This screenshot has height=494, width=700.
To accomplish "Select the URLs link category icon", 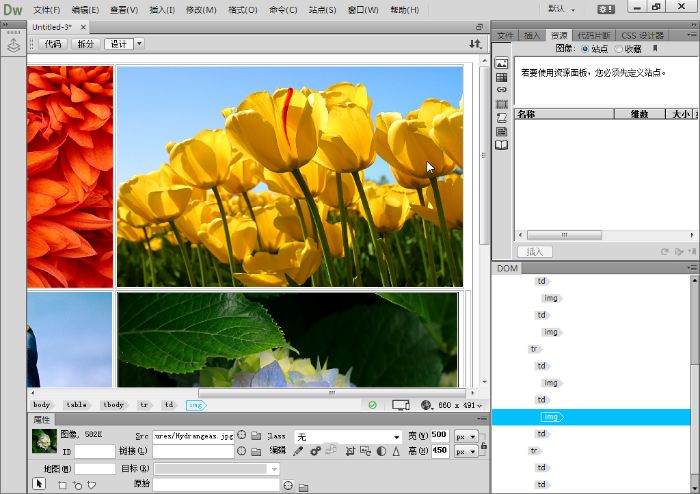I will 502,90.
